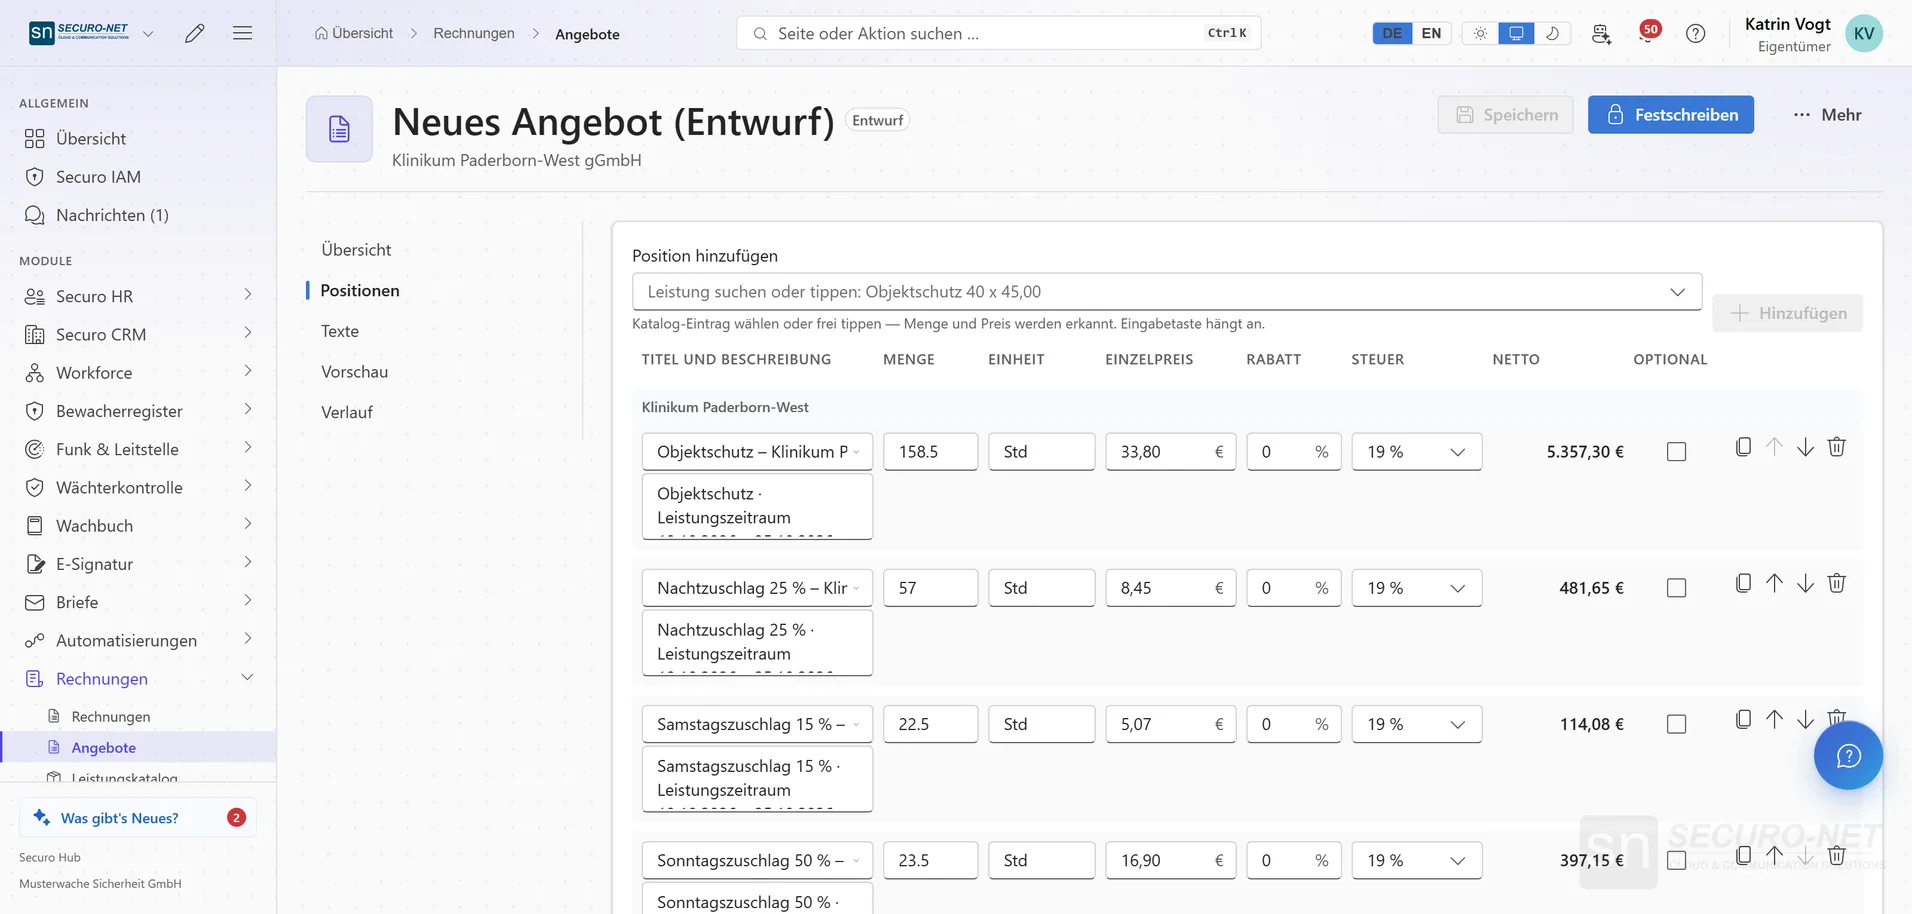Open tax dropdown for Nachtzuschlag row
The width and height of the screenshot is (1912, 914).
coord(1416,588)
